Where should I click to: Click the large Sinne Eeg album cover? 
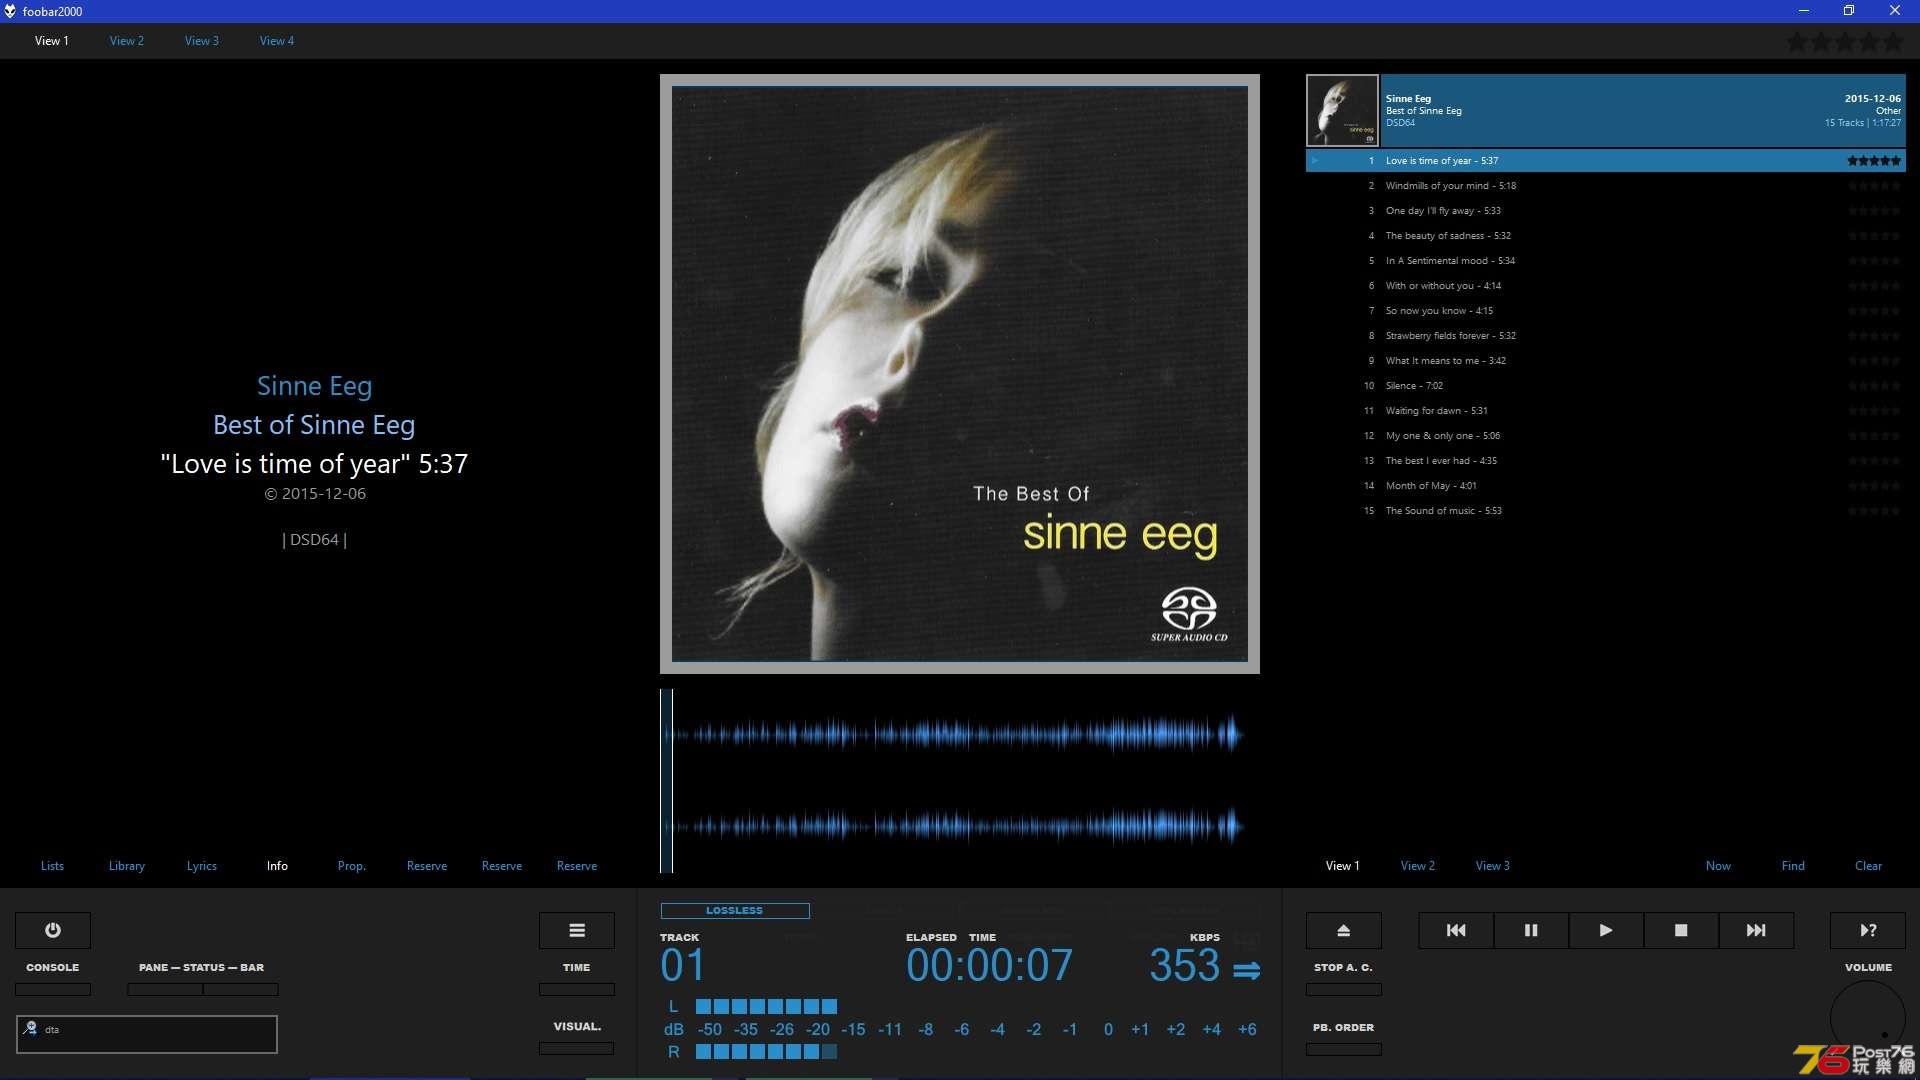pyautogui.click(x=960, y=374)
